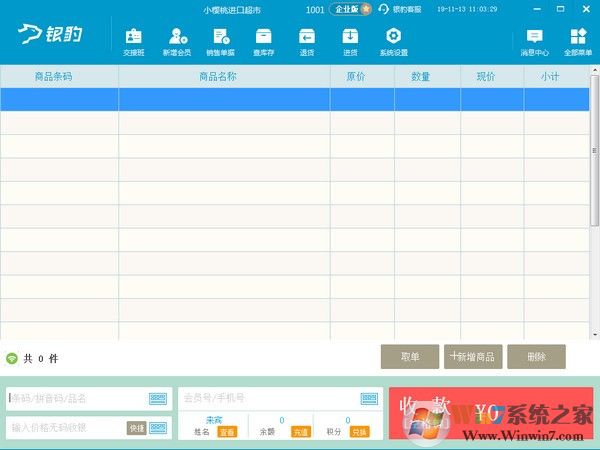
Task: Minimize the POS window
Action: tap(537, 9)
